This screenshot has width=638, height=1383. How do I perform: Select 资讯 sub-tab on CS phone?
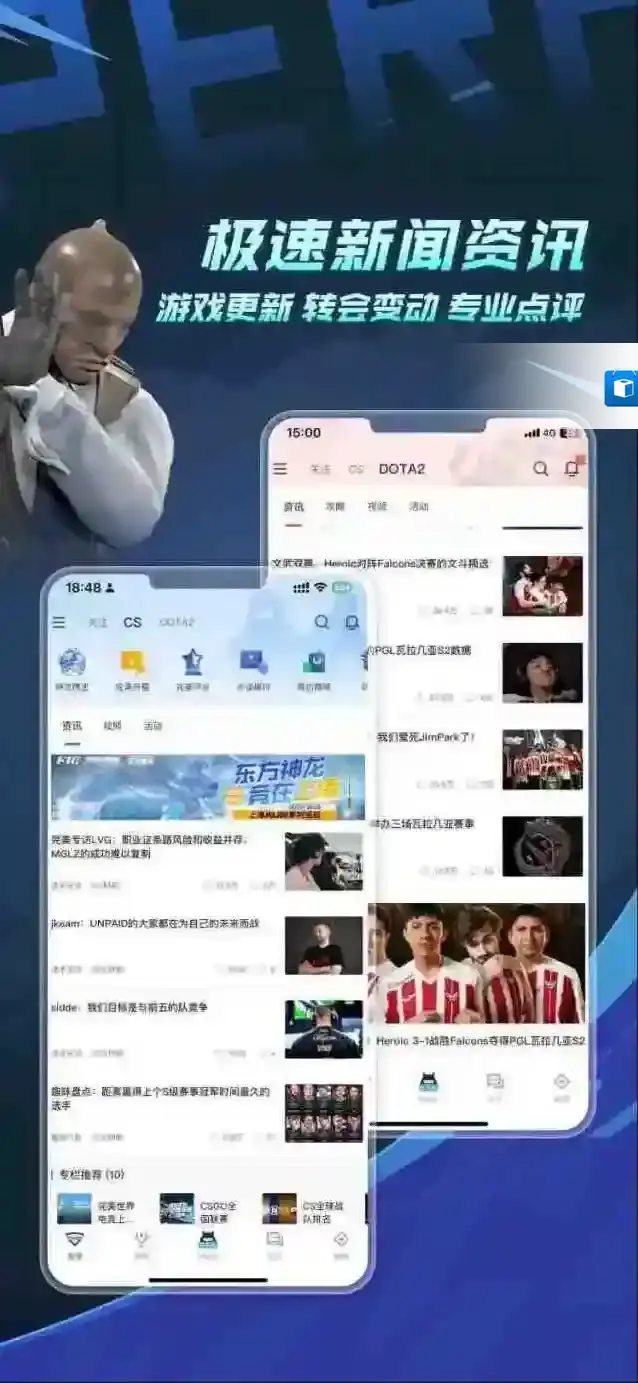[72, 726]
